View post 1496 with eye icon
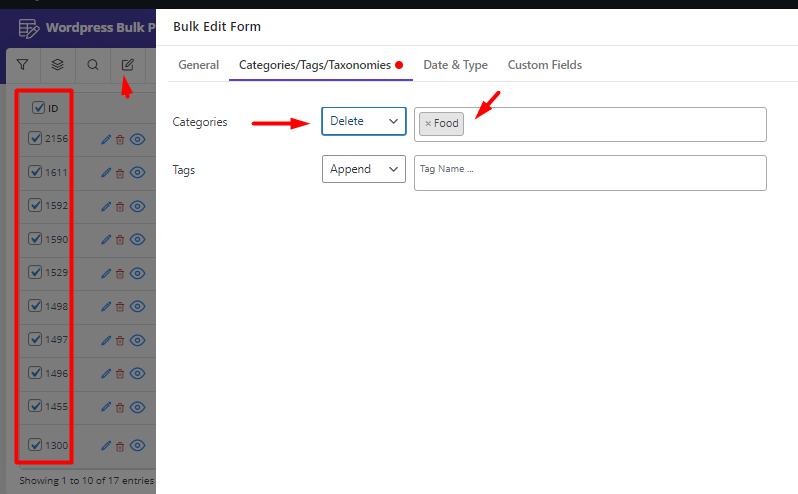This screenshot has width=798, height=494. point(137,373)
